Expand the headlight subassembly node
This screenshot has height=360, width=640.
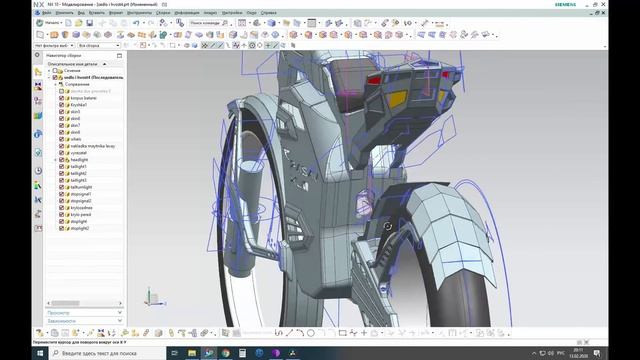[56, 160]
